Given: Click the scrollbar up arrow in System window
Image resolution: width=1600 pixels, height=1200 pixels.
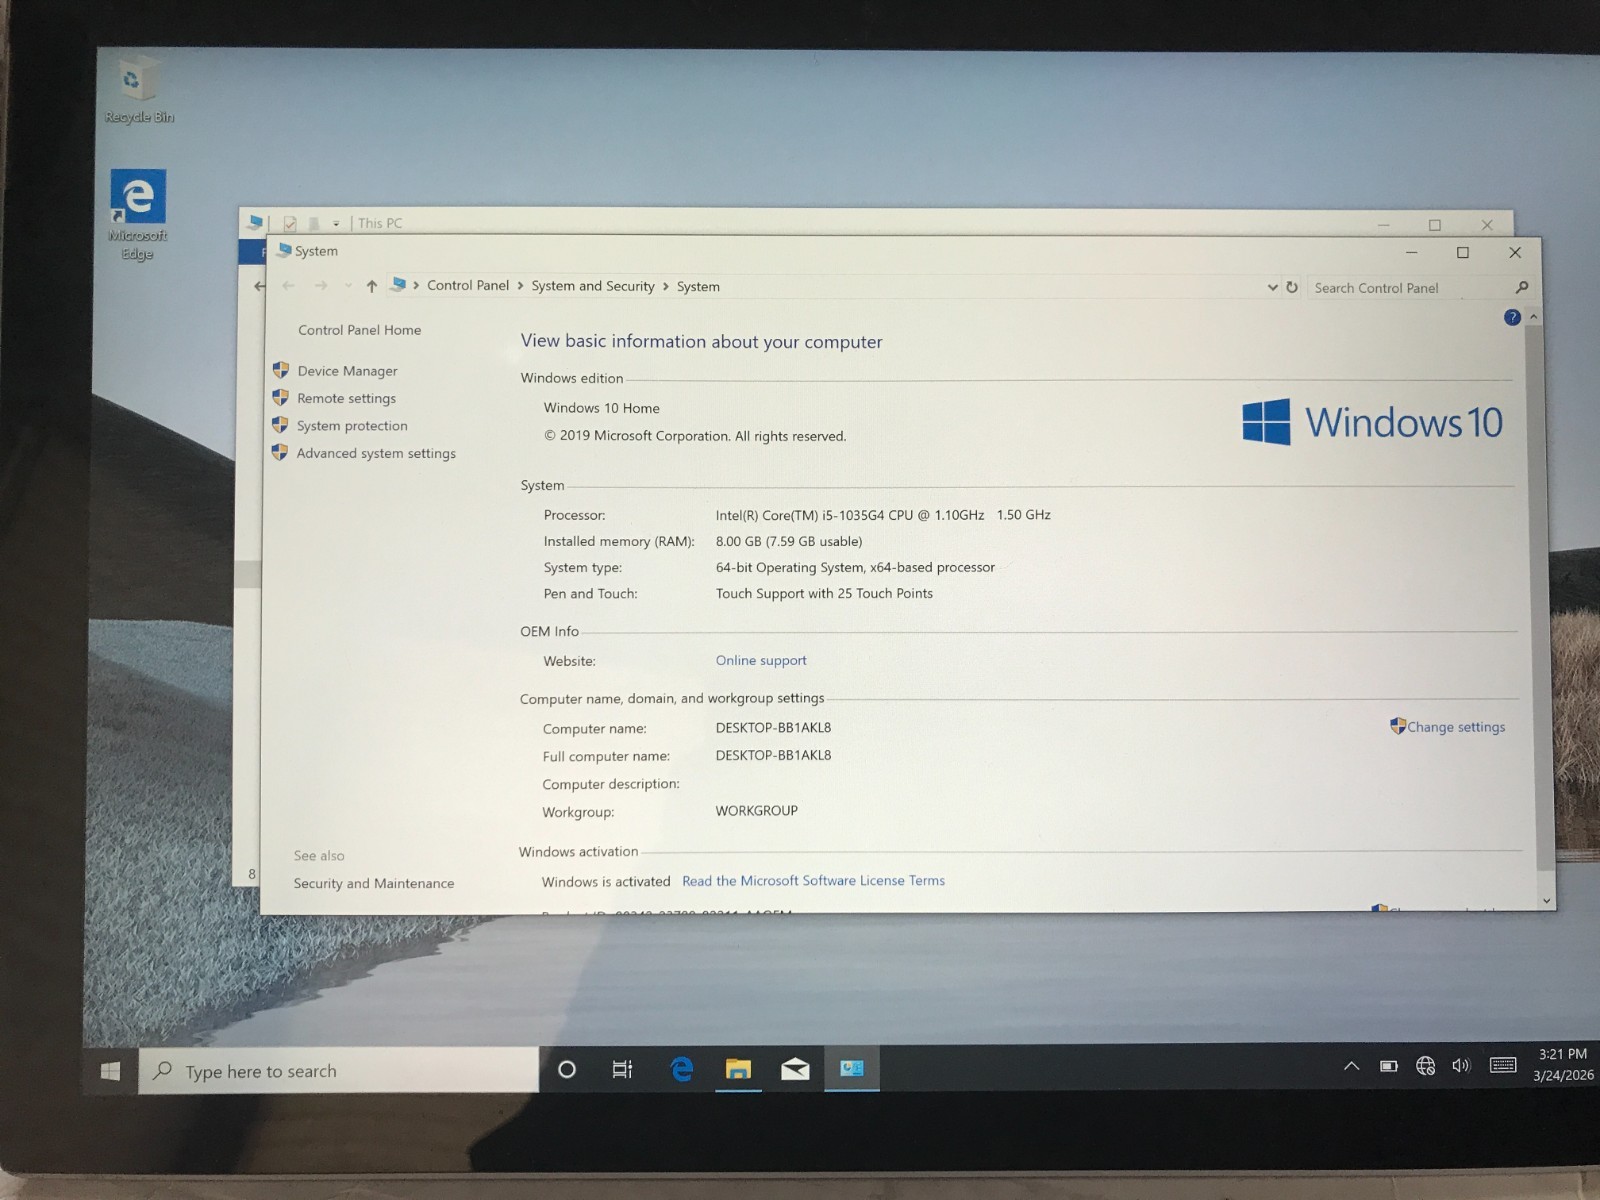Looking at the screenshot, I should pos(1534,317).
